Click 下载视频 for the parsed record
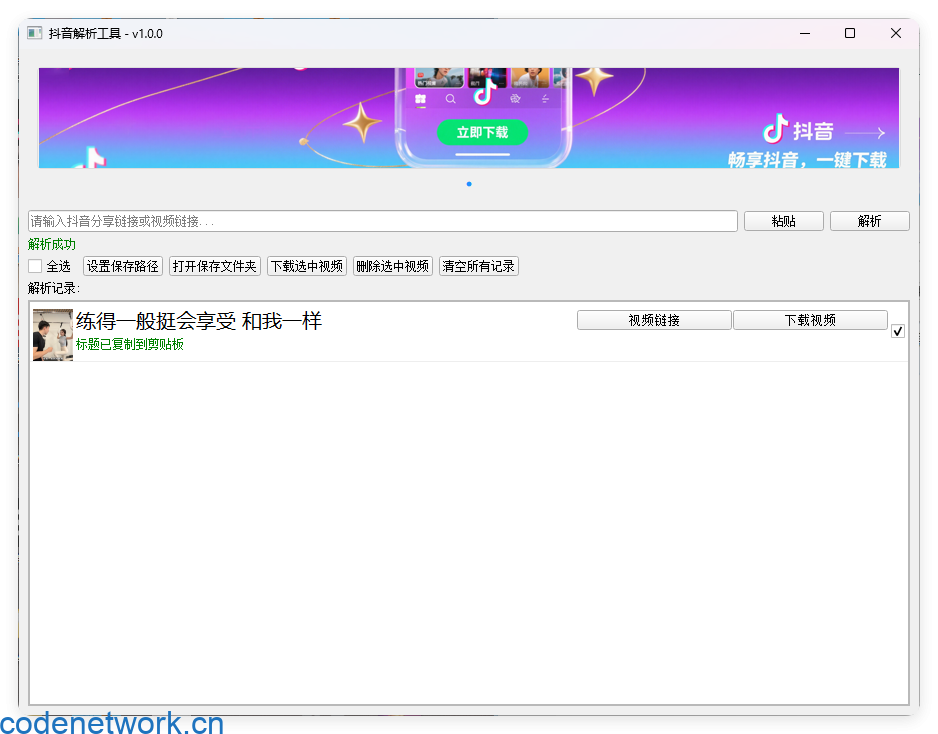The image size is (938, 734). pyautogui.click(x=810, y=320)
